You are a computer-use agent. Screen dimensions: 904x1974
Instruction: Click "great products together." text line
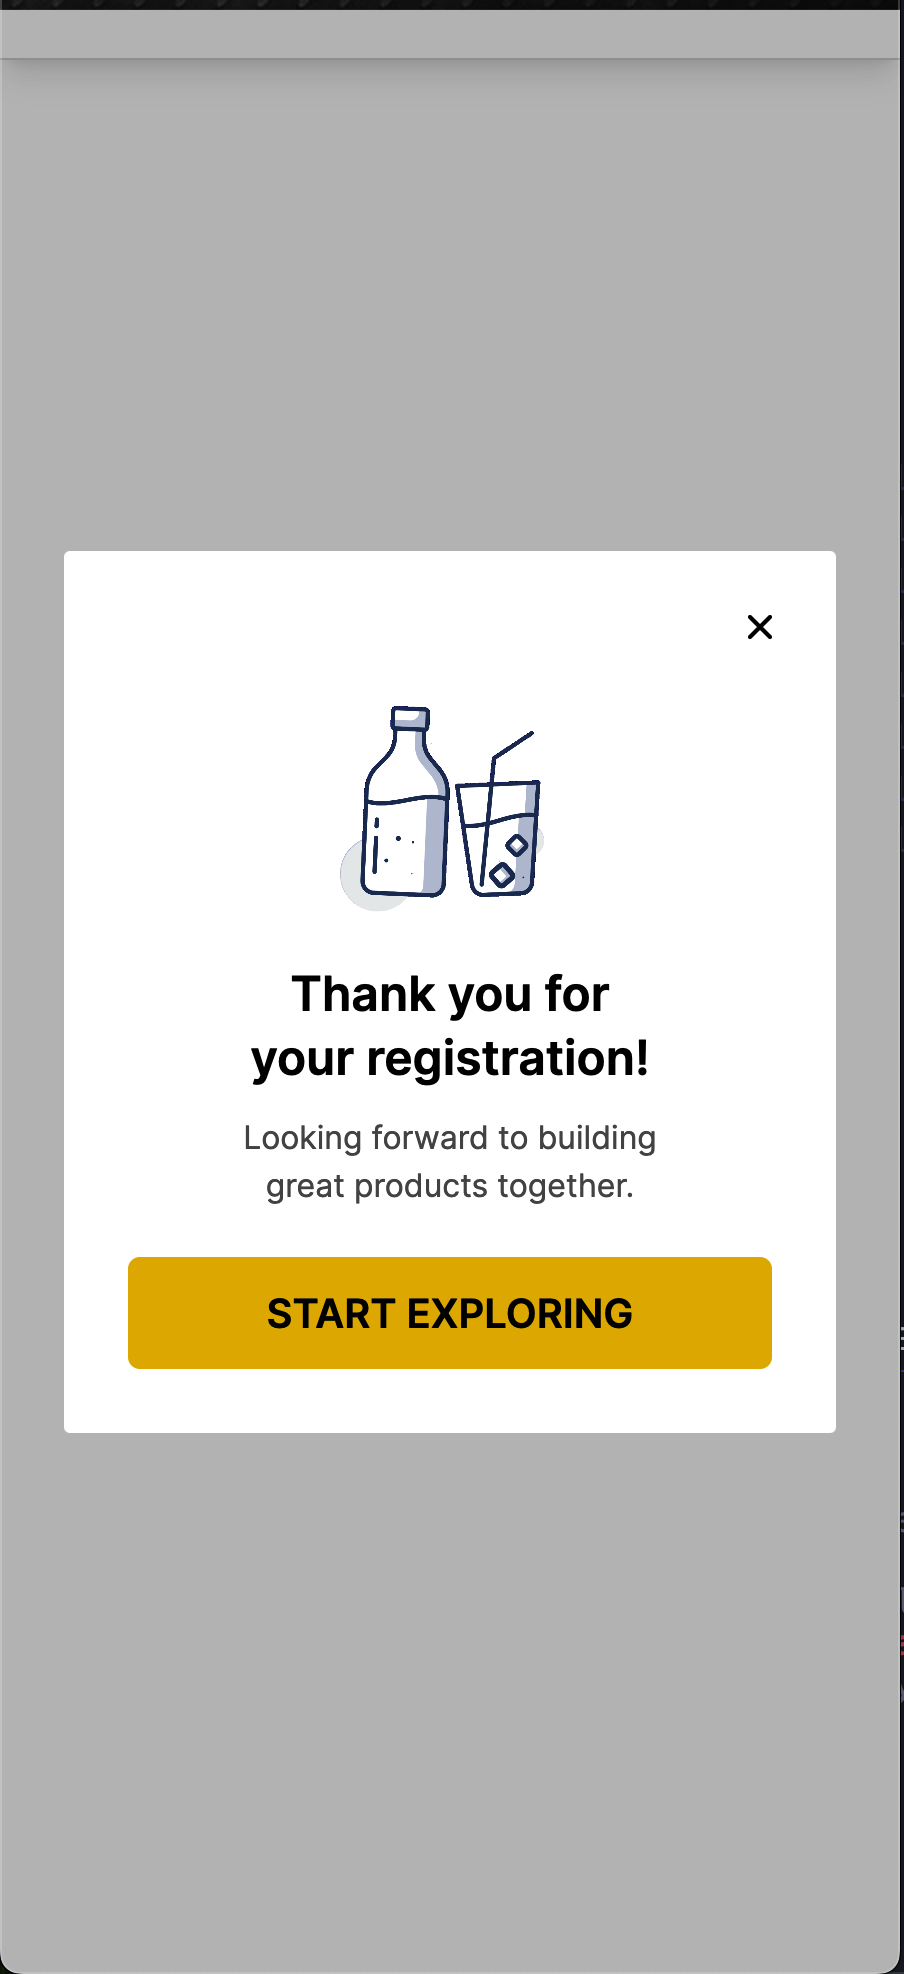[450, 1186]
